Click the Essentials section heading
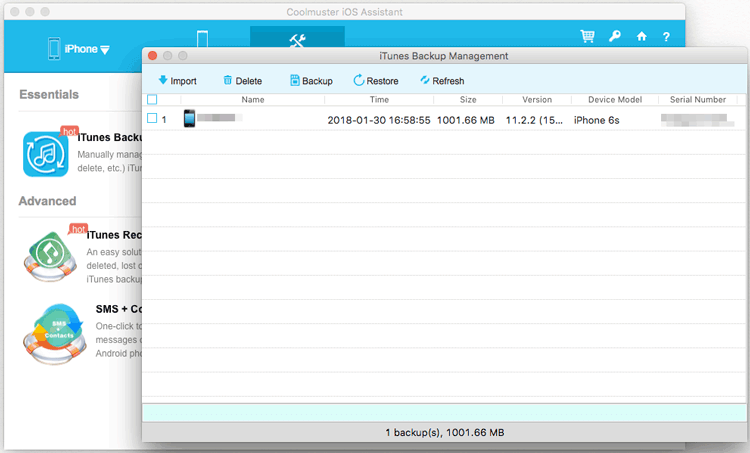750x453 pixels. tap(49, 94)
